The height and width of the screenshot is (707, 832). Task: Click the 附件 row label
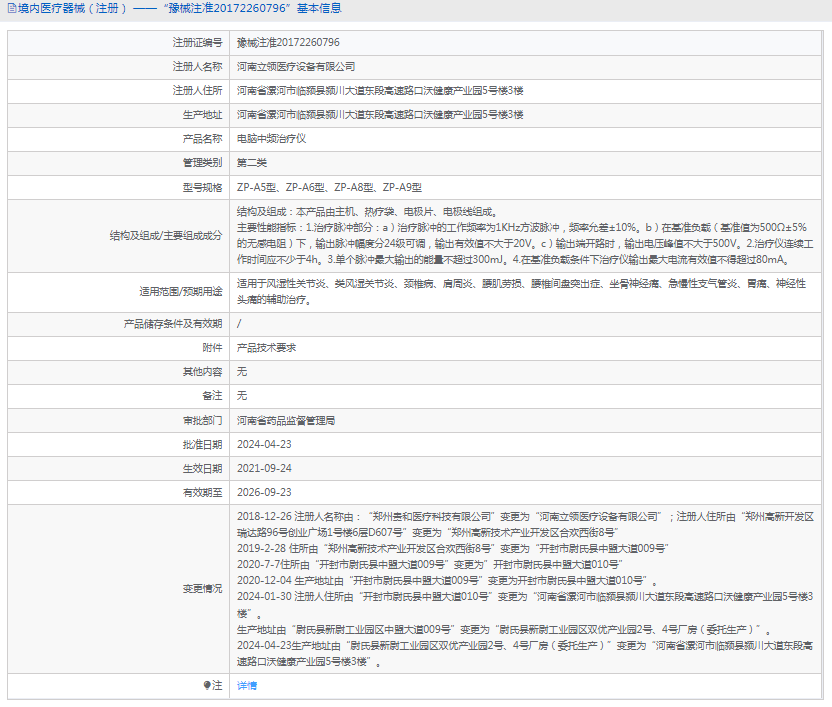212,348
